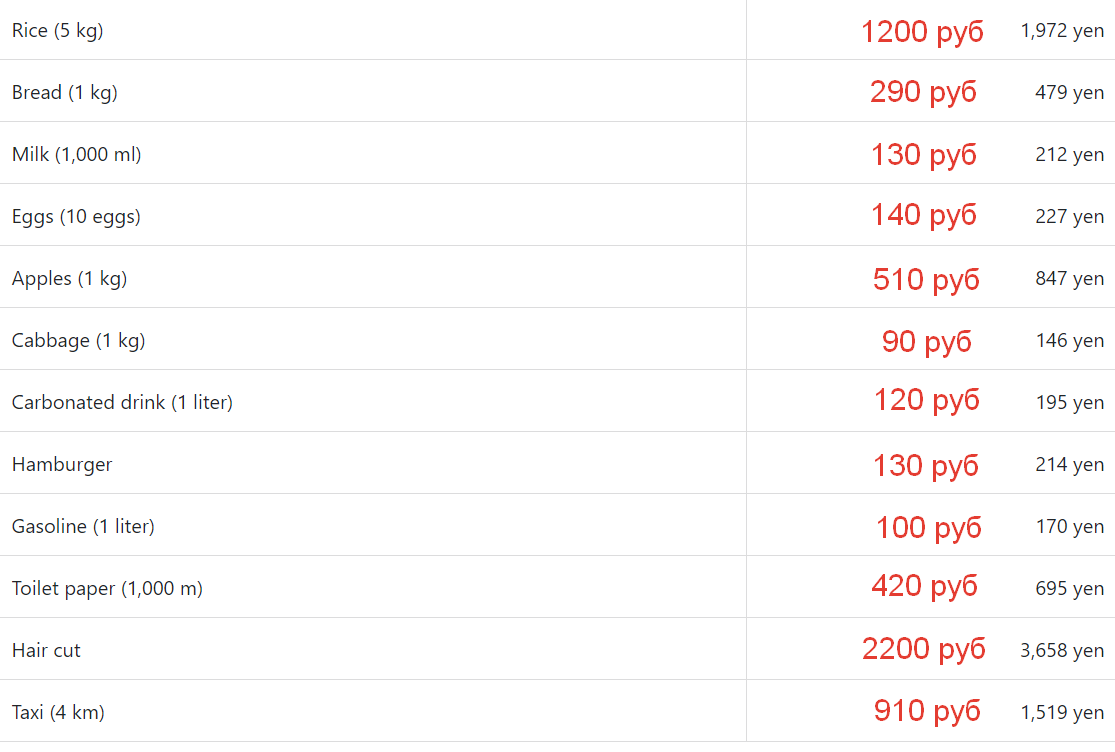Select the Hamburger row label

pos(62,465)
